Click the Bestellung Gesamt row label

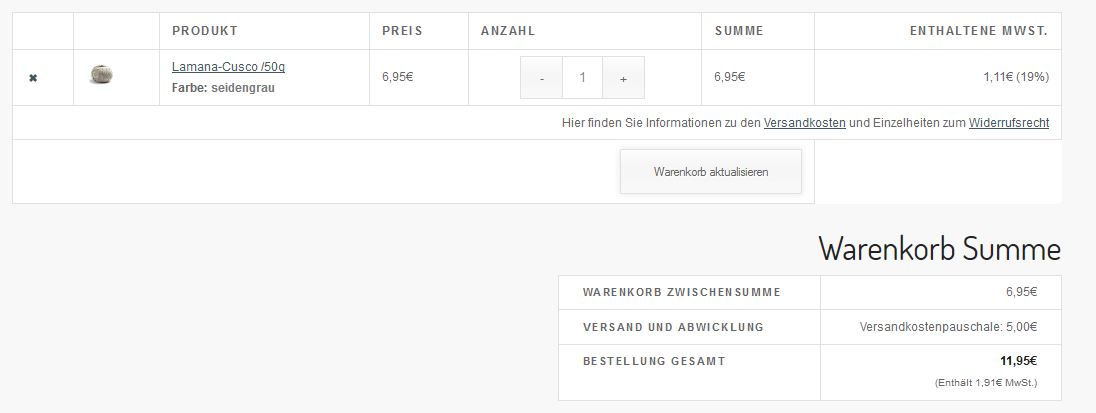(x=654, y=361)
